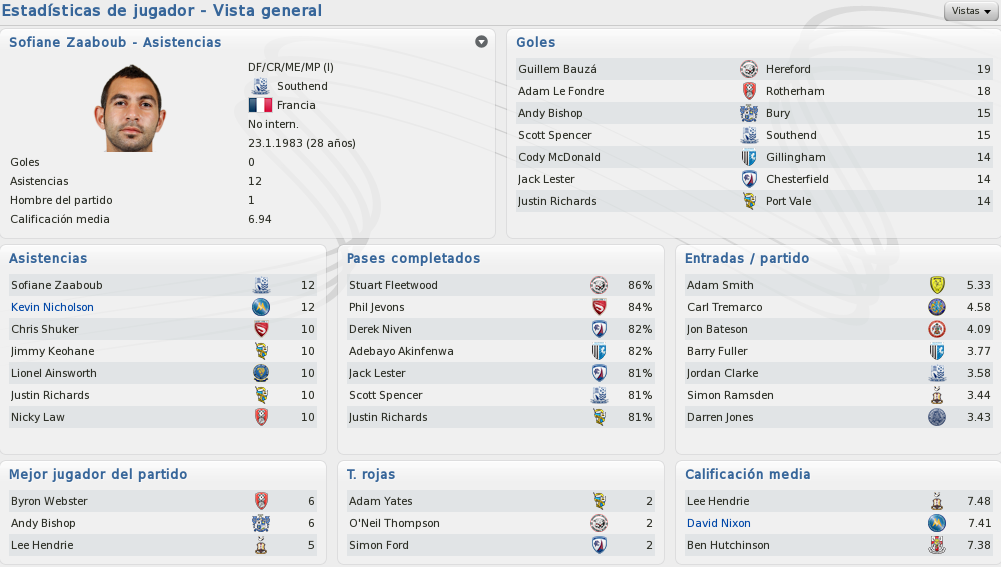This screenshot has width=1001, height=567.
Task: Click Rotherham badge beside Adam Le Fondre
Action: point(749,91)
